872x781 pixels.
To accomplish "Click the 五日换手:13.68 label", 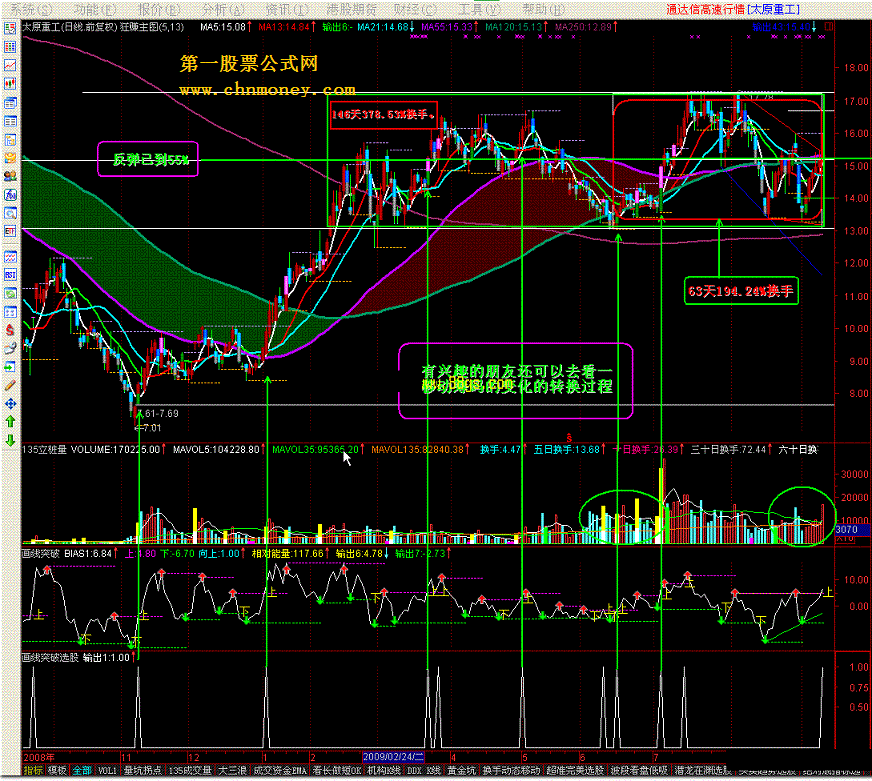I will point(568,449).
